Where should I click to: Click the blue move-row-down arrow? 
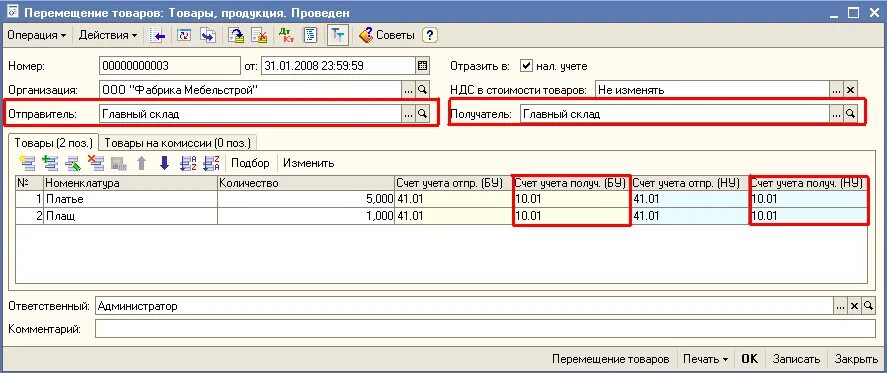tap(164, 163)
